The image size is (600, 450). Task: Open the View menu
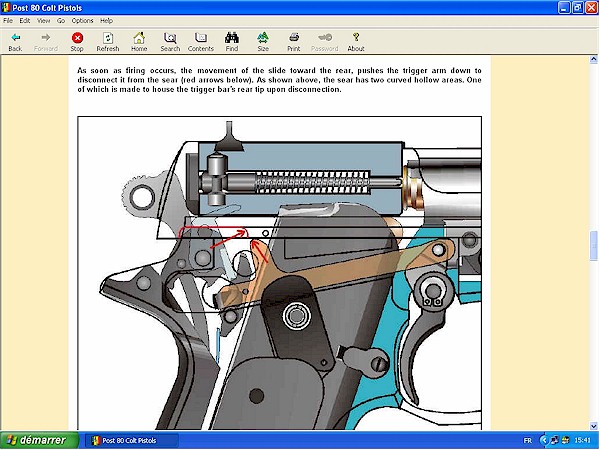click(44, 21)
